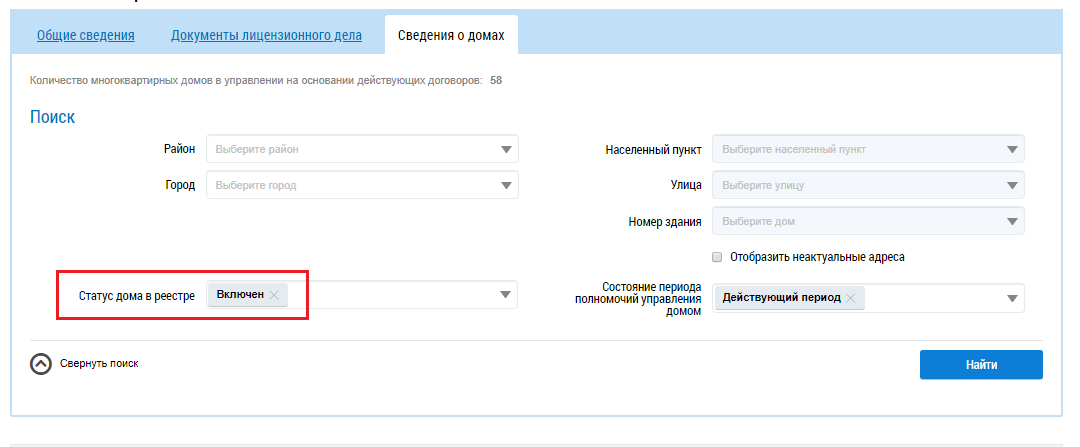Click the Действующий период tag label
Image resolution: width=1080 pixels, height=447 pixels.
[x=782, y=298]
